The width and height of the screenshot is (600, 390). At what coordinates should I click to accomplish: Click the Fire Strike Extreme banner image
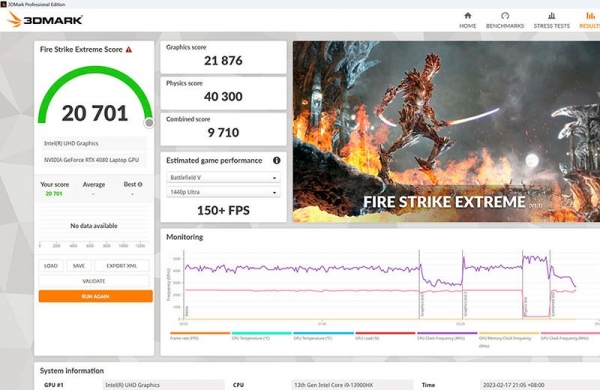(x=446, y=131)
